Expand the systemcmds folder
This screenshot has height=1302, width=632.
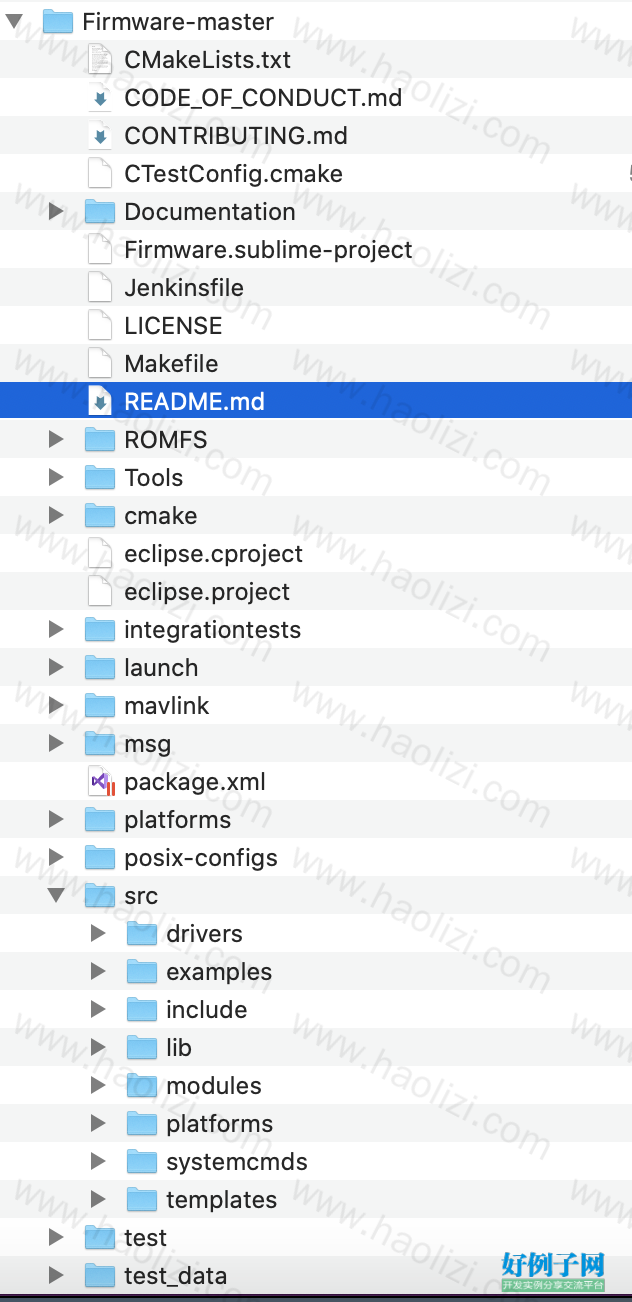point(98,1162)
